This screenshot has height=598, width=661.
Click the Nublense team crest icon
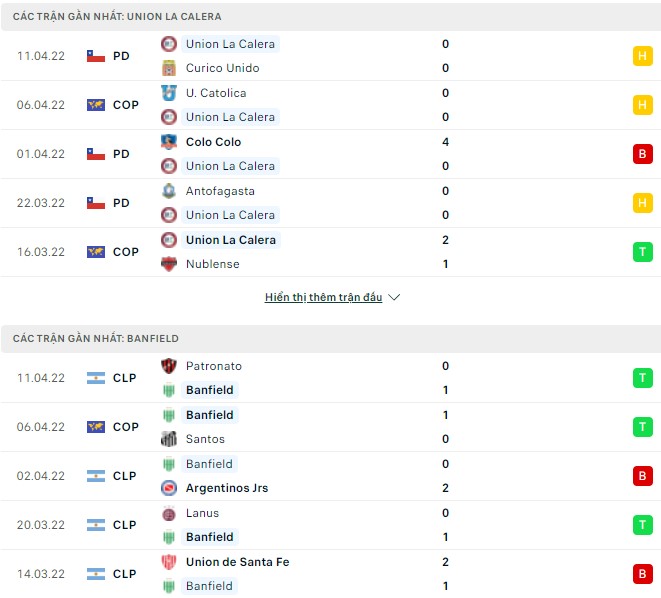(169, 264)
